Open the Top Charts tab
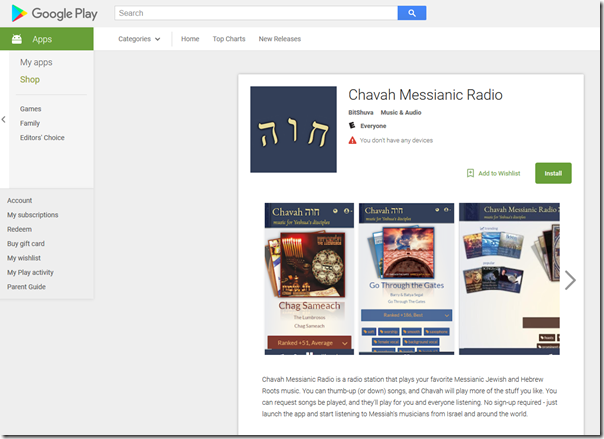 (x=229, y=39)
